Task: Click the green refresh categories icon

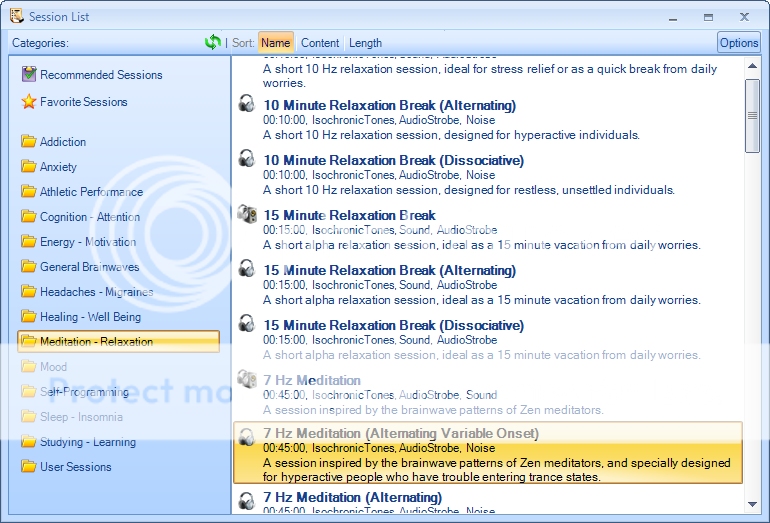Action: point(213,42)
